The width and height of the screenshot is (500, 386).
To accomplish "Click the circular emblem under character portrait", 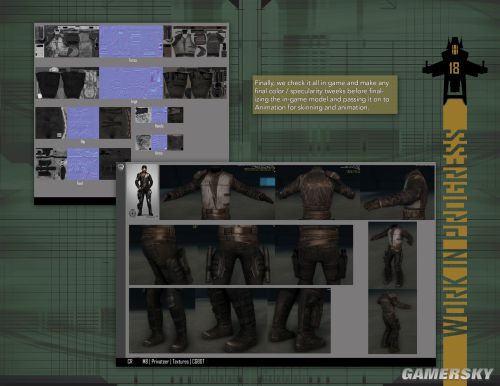I will (132, 212).
